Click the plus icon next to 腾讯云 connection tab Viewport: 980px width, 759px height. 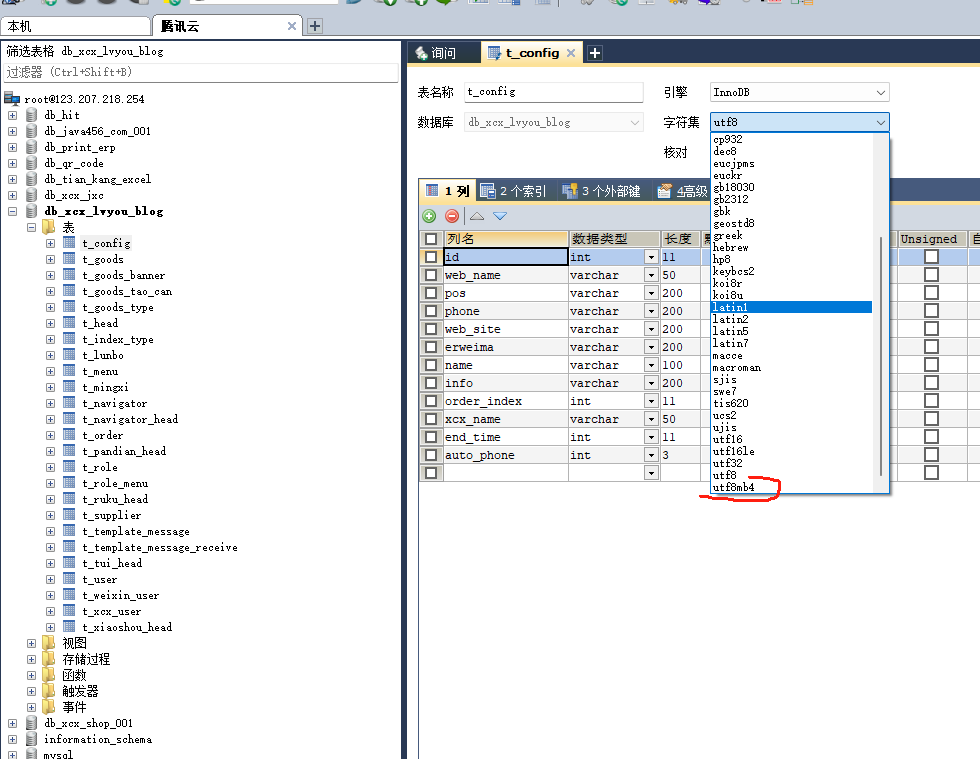pyautogui.click(x=315, y=26)
